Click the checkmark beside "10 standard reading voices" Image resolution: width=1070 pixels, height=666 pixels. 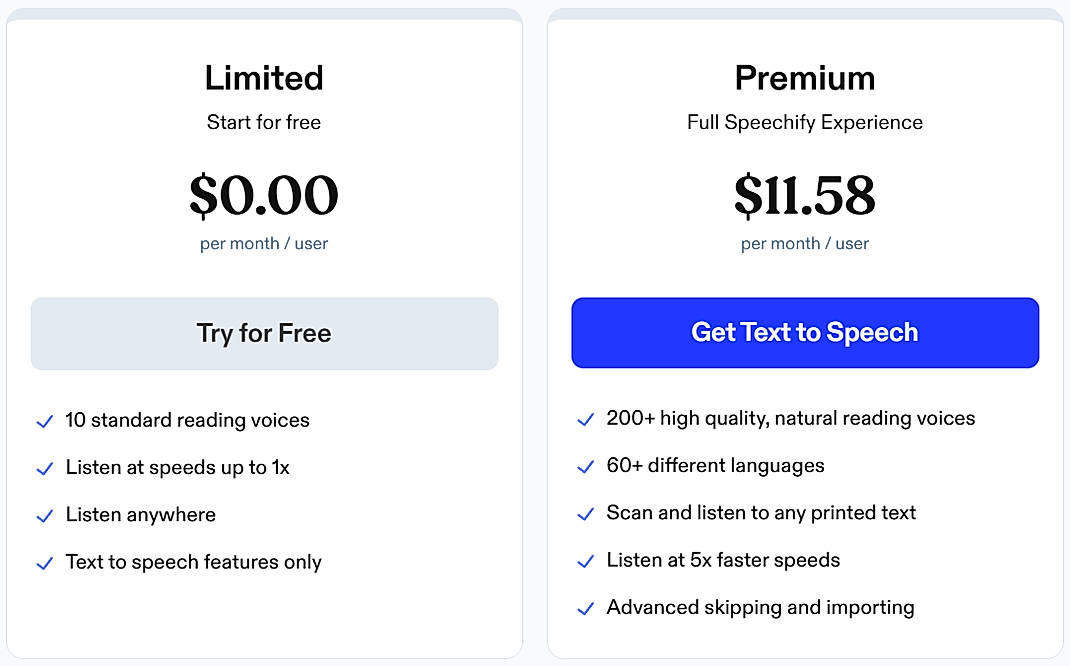(44, 421)
